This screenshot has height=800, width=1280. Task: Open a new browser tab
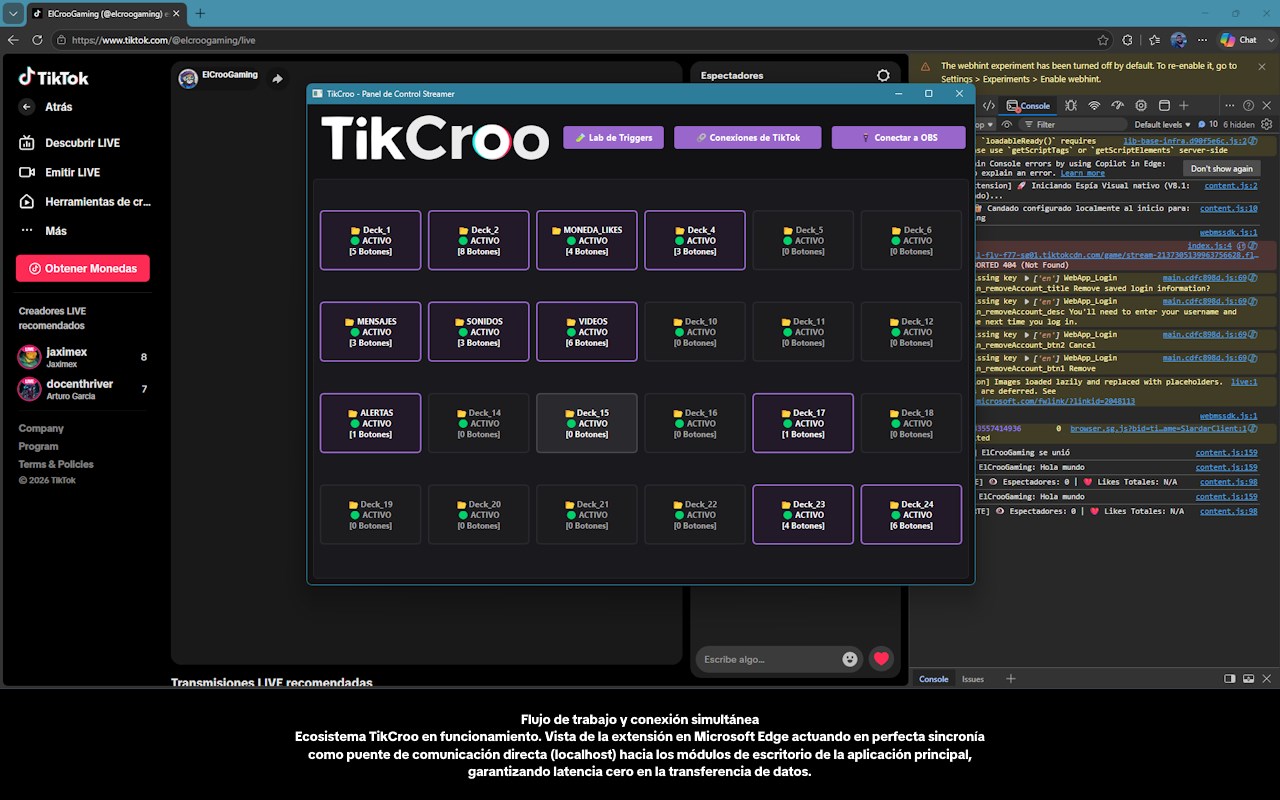click(x=200, y=13)
